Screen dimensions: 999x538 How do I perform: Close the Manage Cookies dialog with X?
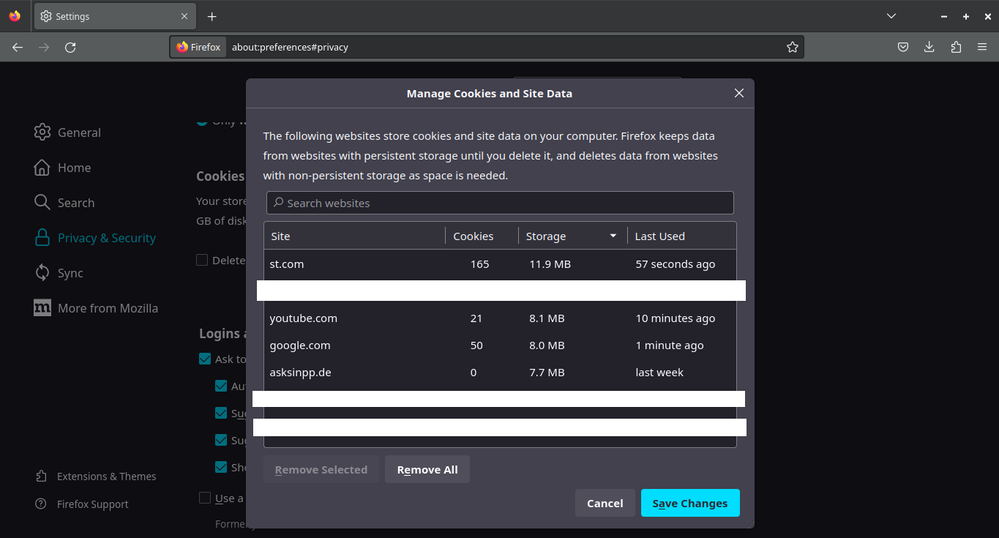[x=738, y=93]
